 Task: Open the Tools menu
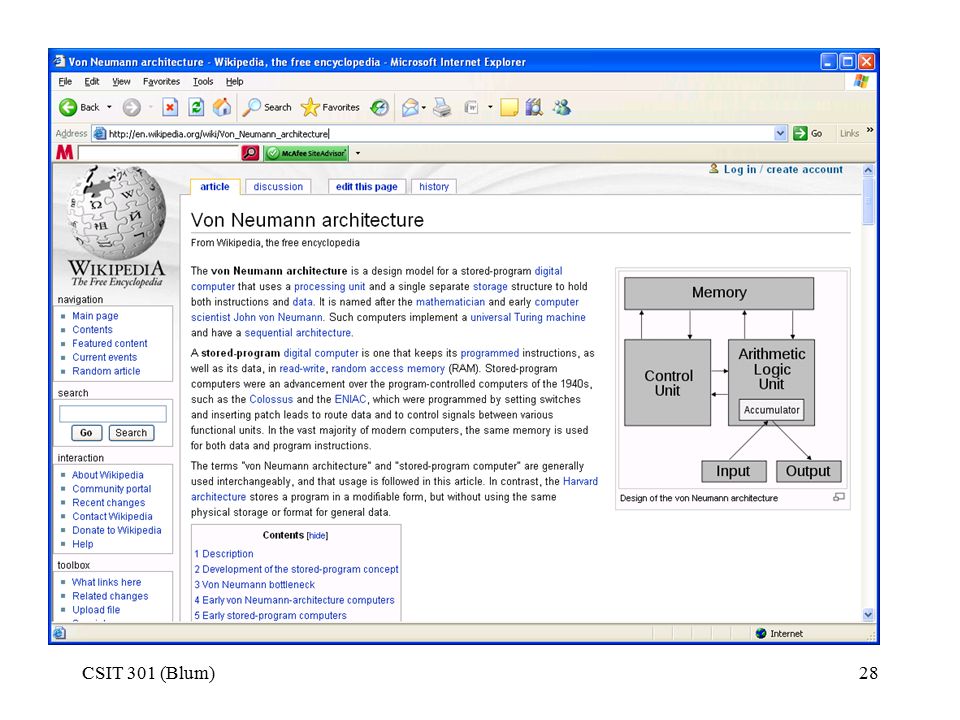(x=203, y=81)
